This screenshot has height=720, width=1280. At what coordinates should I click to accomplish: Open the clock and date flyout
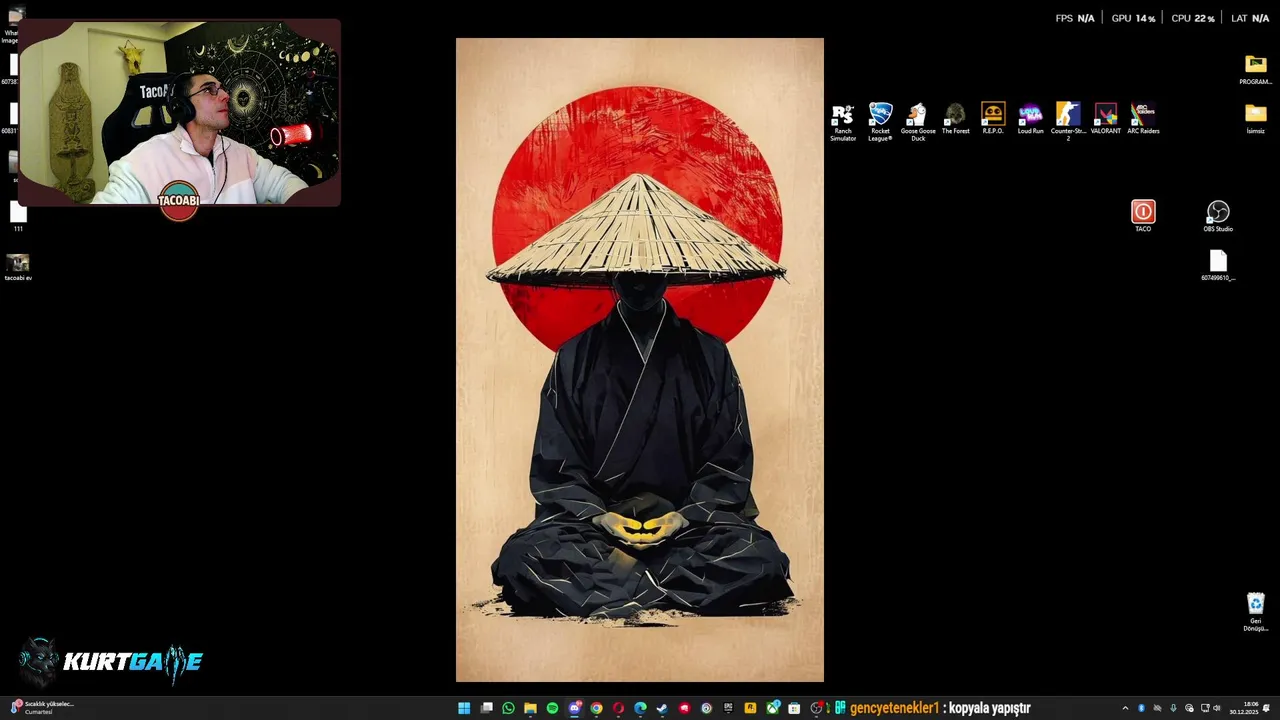pos(1244,708)
